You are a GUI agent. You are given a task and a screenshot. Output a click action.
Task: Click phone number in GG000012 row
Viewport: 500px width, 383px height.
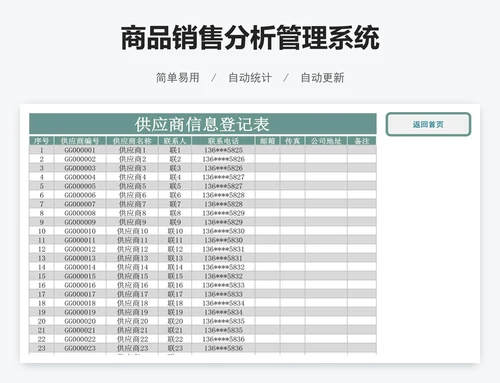[223, 249]
